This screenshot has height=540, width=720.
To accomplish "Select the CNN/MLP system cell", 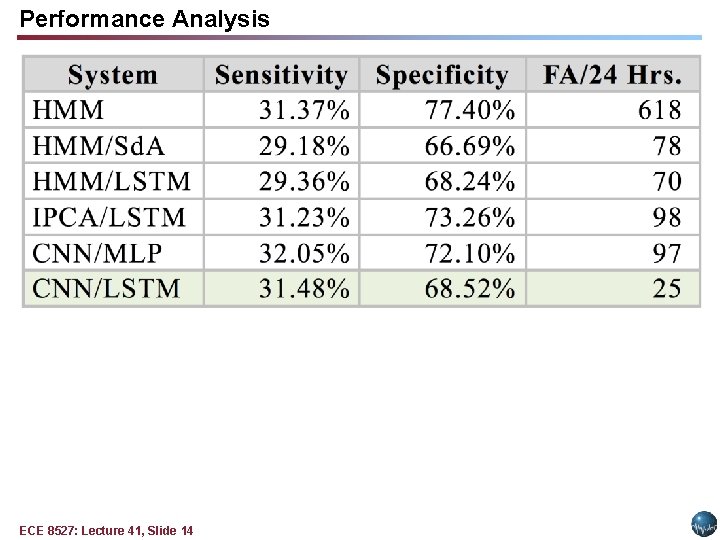I will [x=113, y=253].
